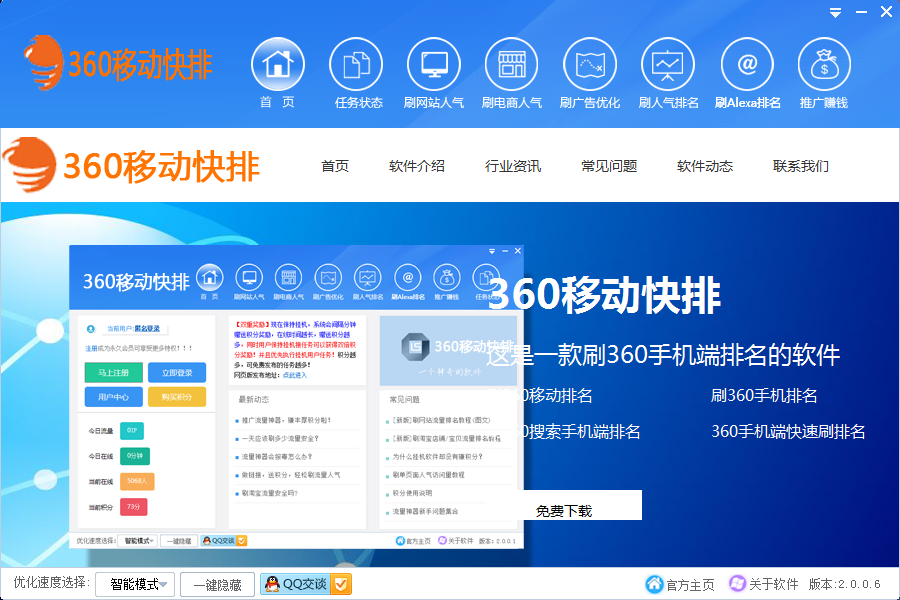Image resolution: width=900 pixels, height=600 pixels.
Task: Open the 软件介绍 navigation item
Action: (417, 166)
